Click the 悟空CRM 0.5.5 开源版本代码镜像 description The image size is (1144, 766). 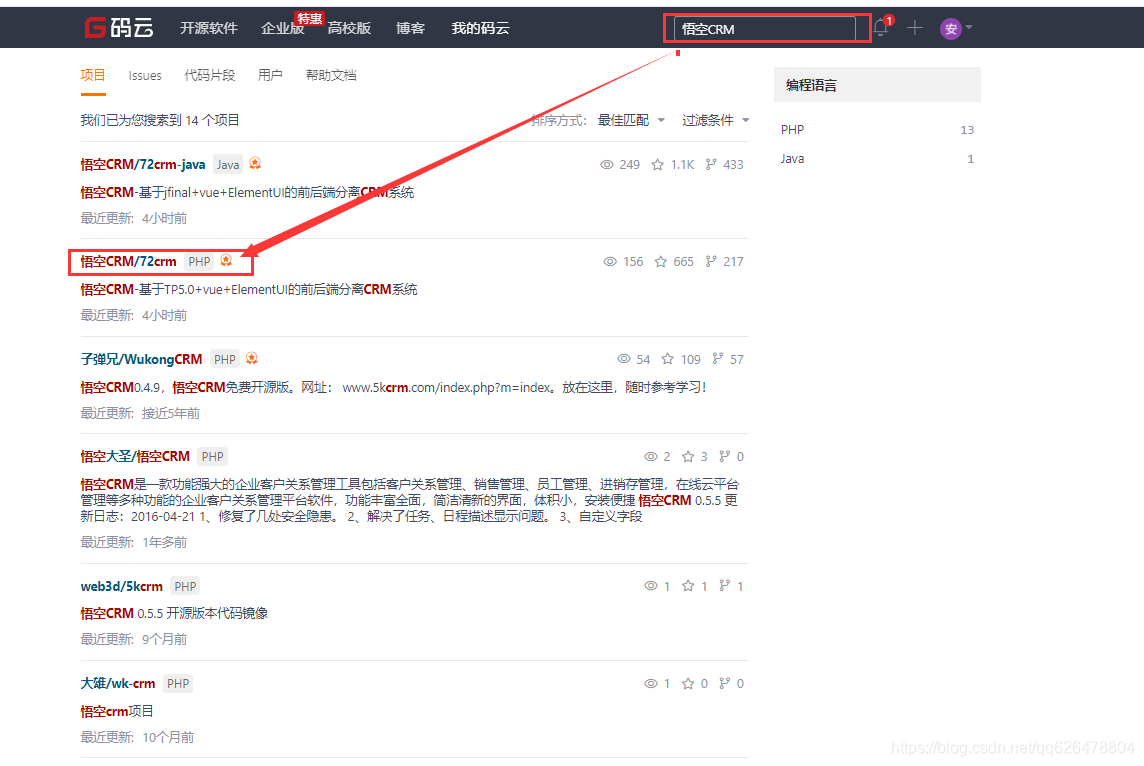(x=174, y=614)
